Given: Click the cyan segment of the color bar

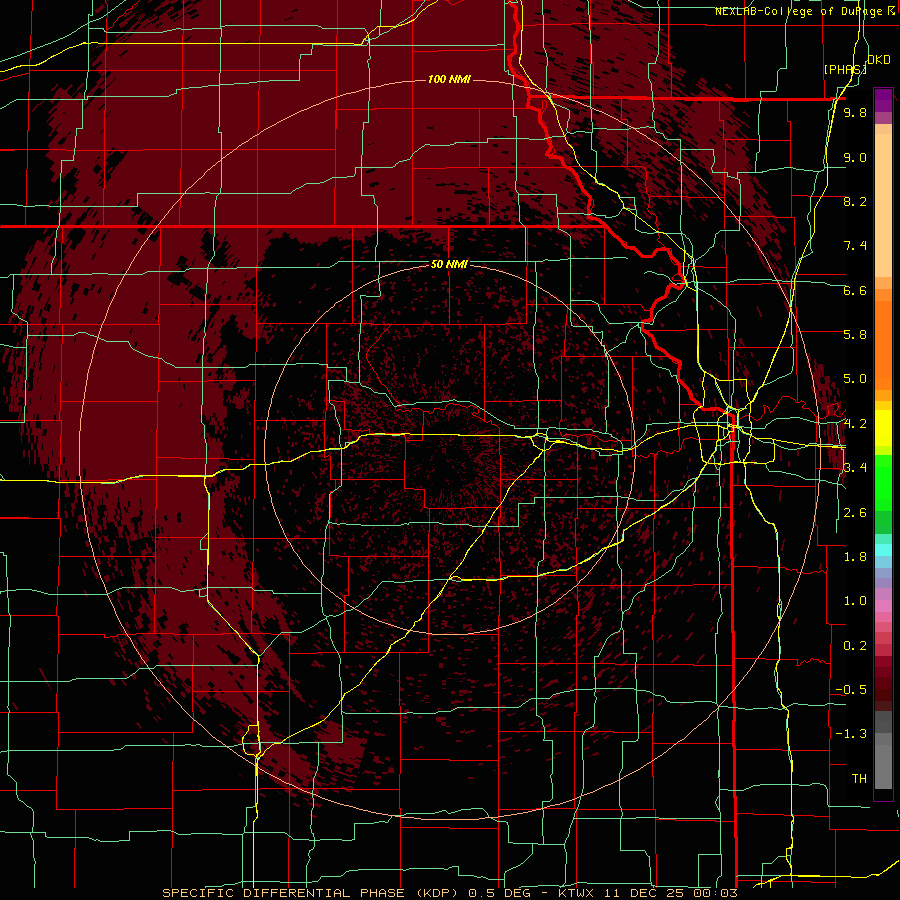Looking at the screenshot, I should 883,549.
